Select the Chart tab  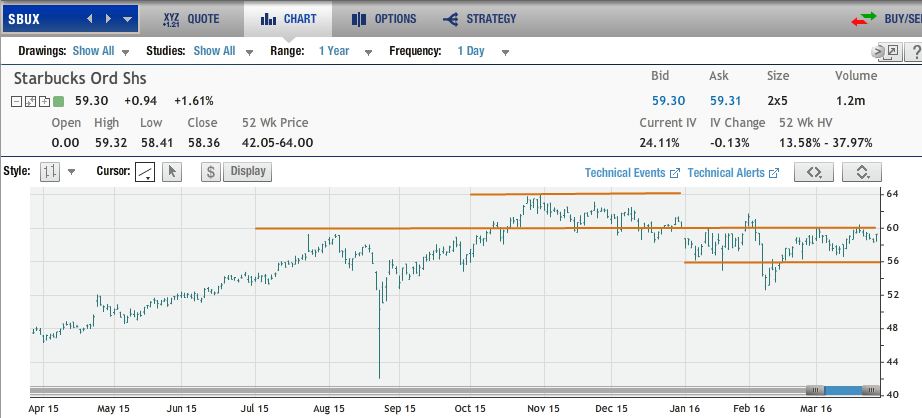[x=288, y=19]
